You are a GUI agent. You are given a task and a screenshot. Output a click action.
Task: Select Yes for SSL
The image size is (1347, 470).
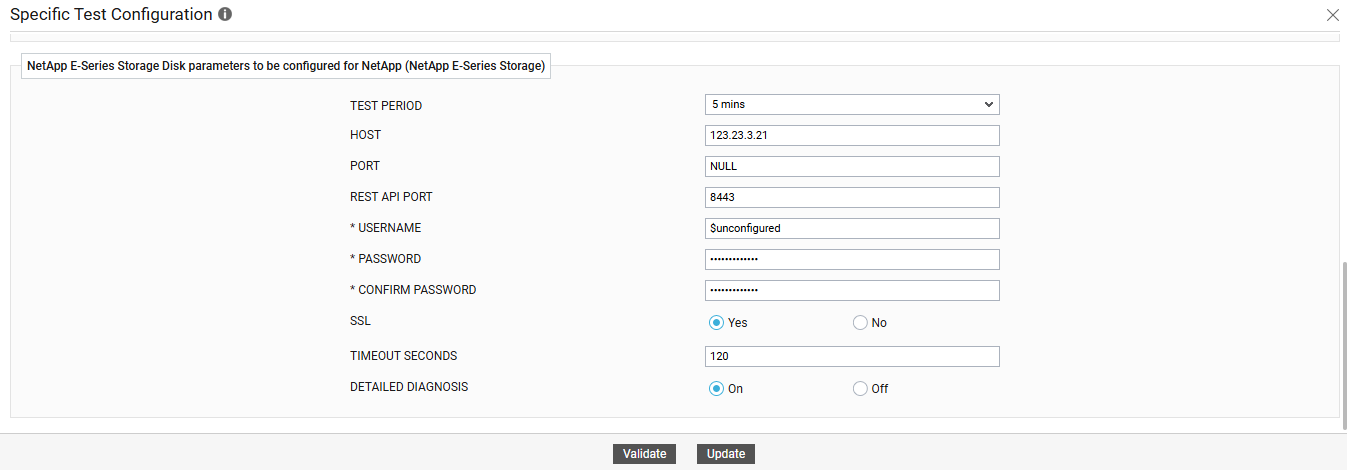(716, 322)
